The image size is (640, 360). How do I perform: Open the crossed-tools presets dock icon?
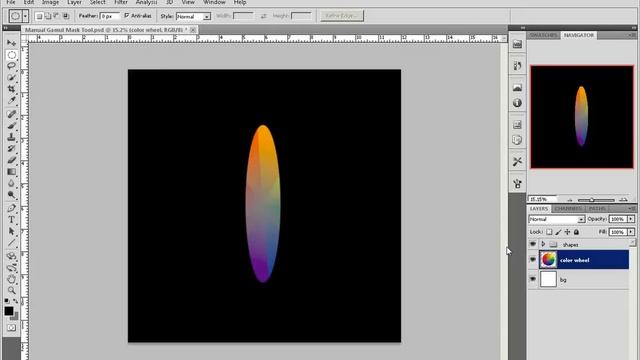tap(517, 162)
